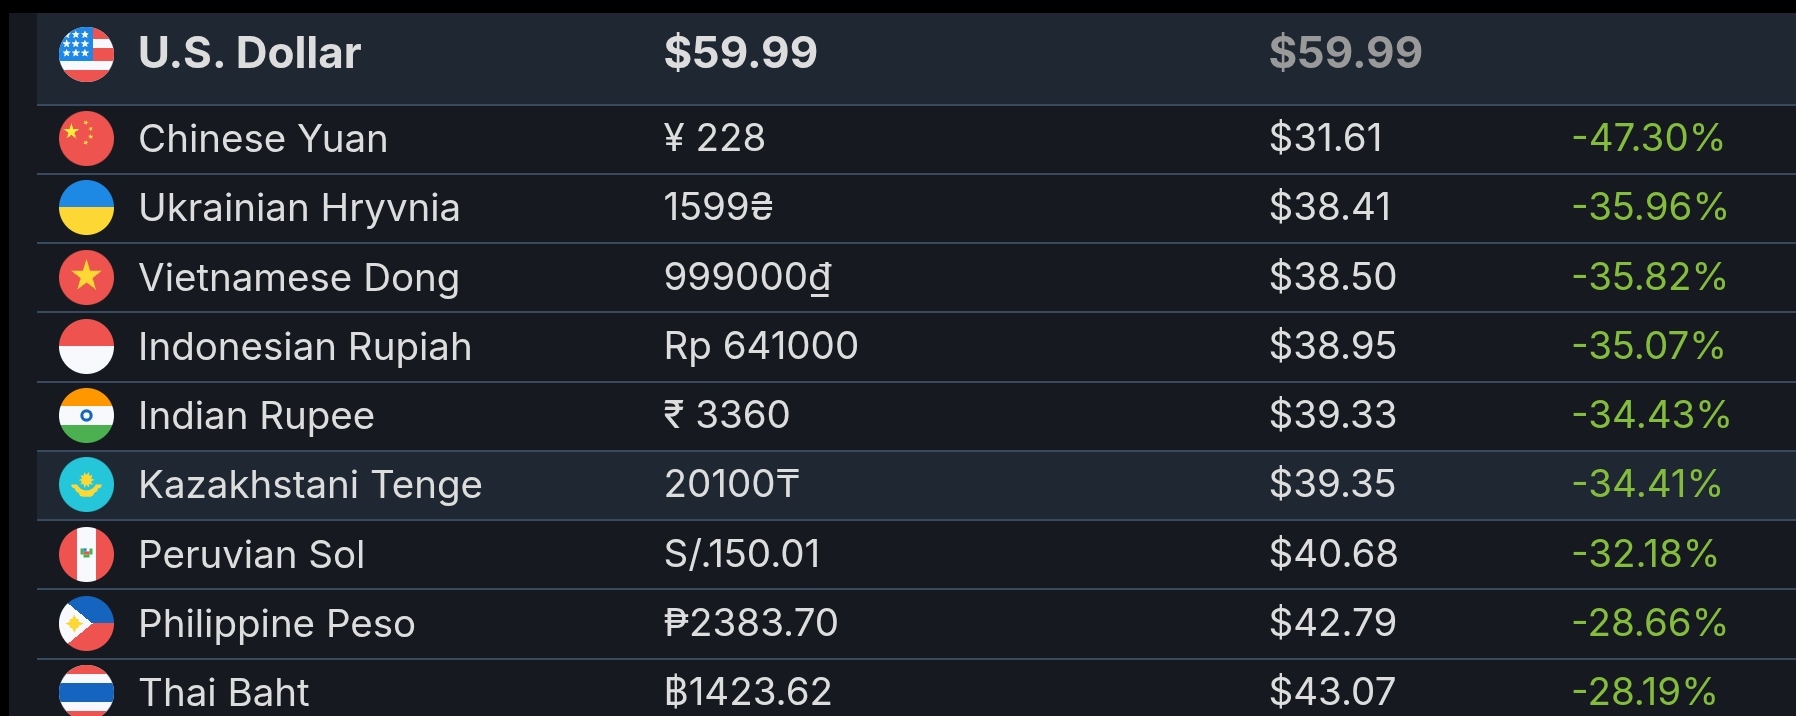Click the Indonesian flag icon

(x=86, y=346)
